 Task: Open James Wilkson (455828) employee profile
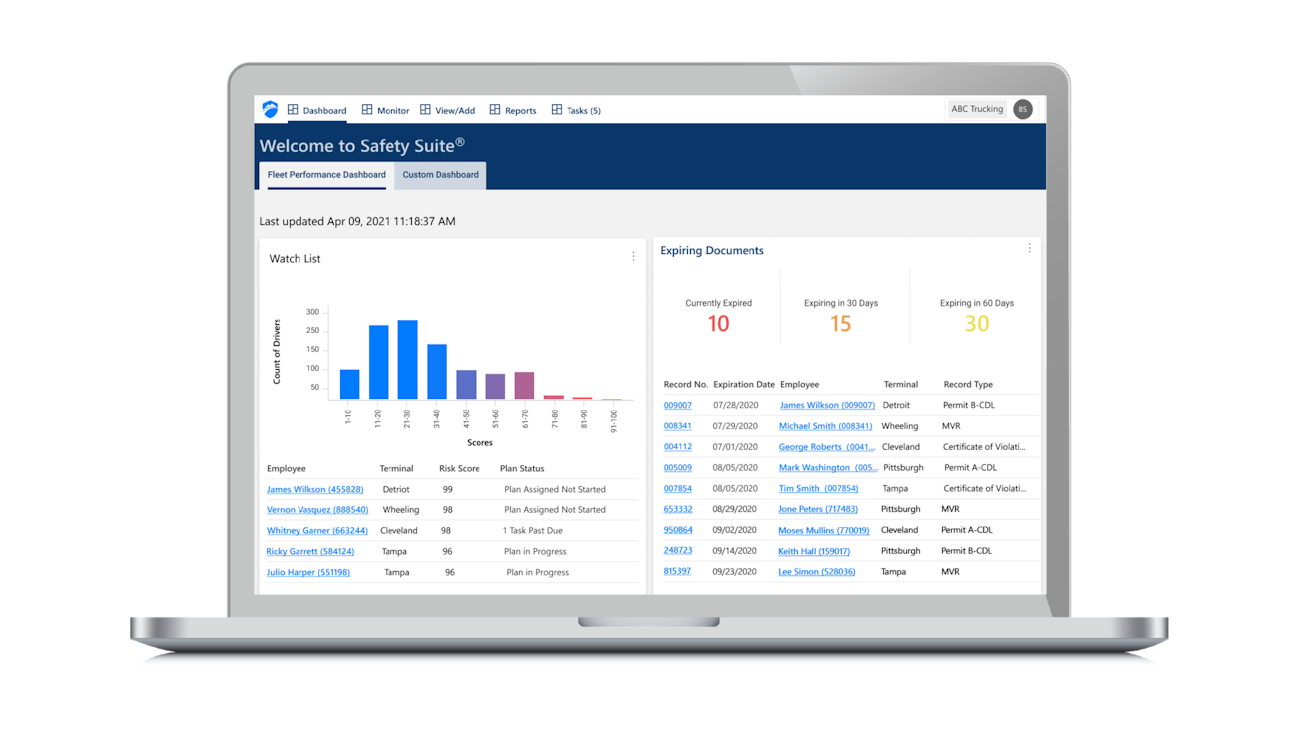pyautogui.click(x=317, y=489)
